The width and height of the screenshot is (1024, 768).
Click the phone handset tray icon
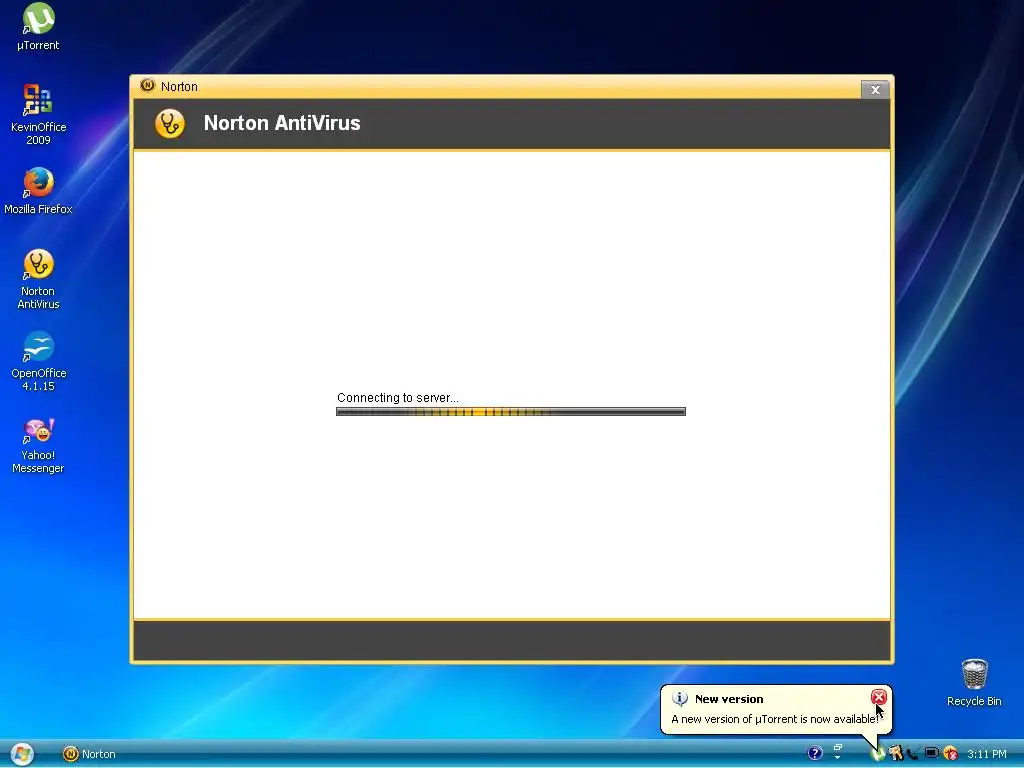click(913, 754)
